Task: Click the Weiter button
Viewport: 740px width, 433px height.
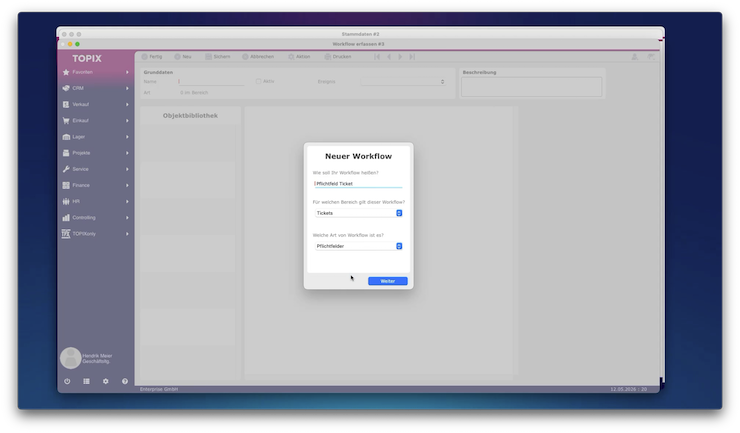Action: 387,281
